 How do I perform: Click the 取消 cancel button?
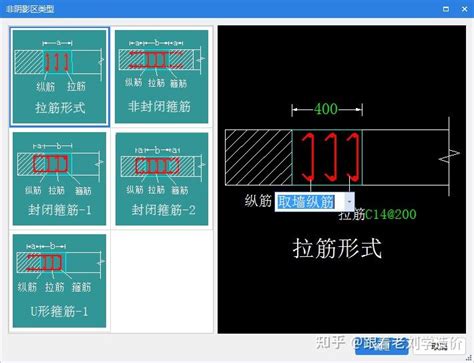(x=439, y=346)
